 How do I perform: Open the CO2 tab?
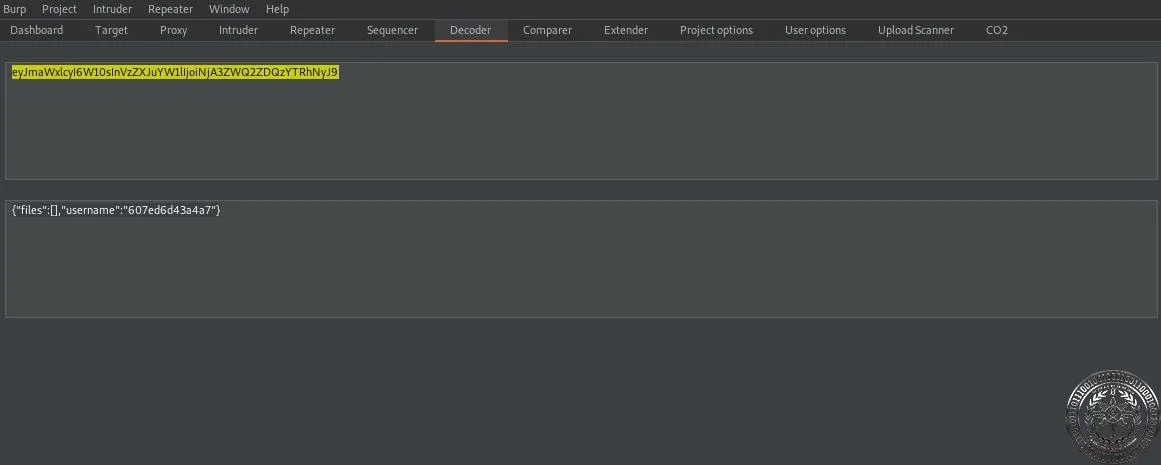(997, 30)
